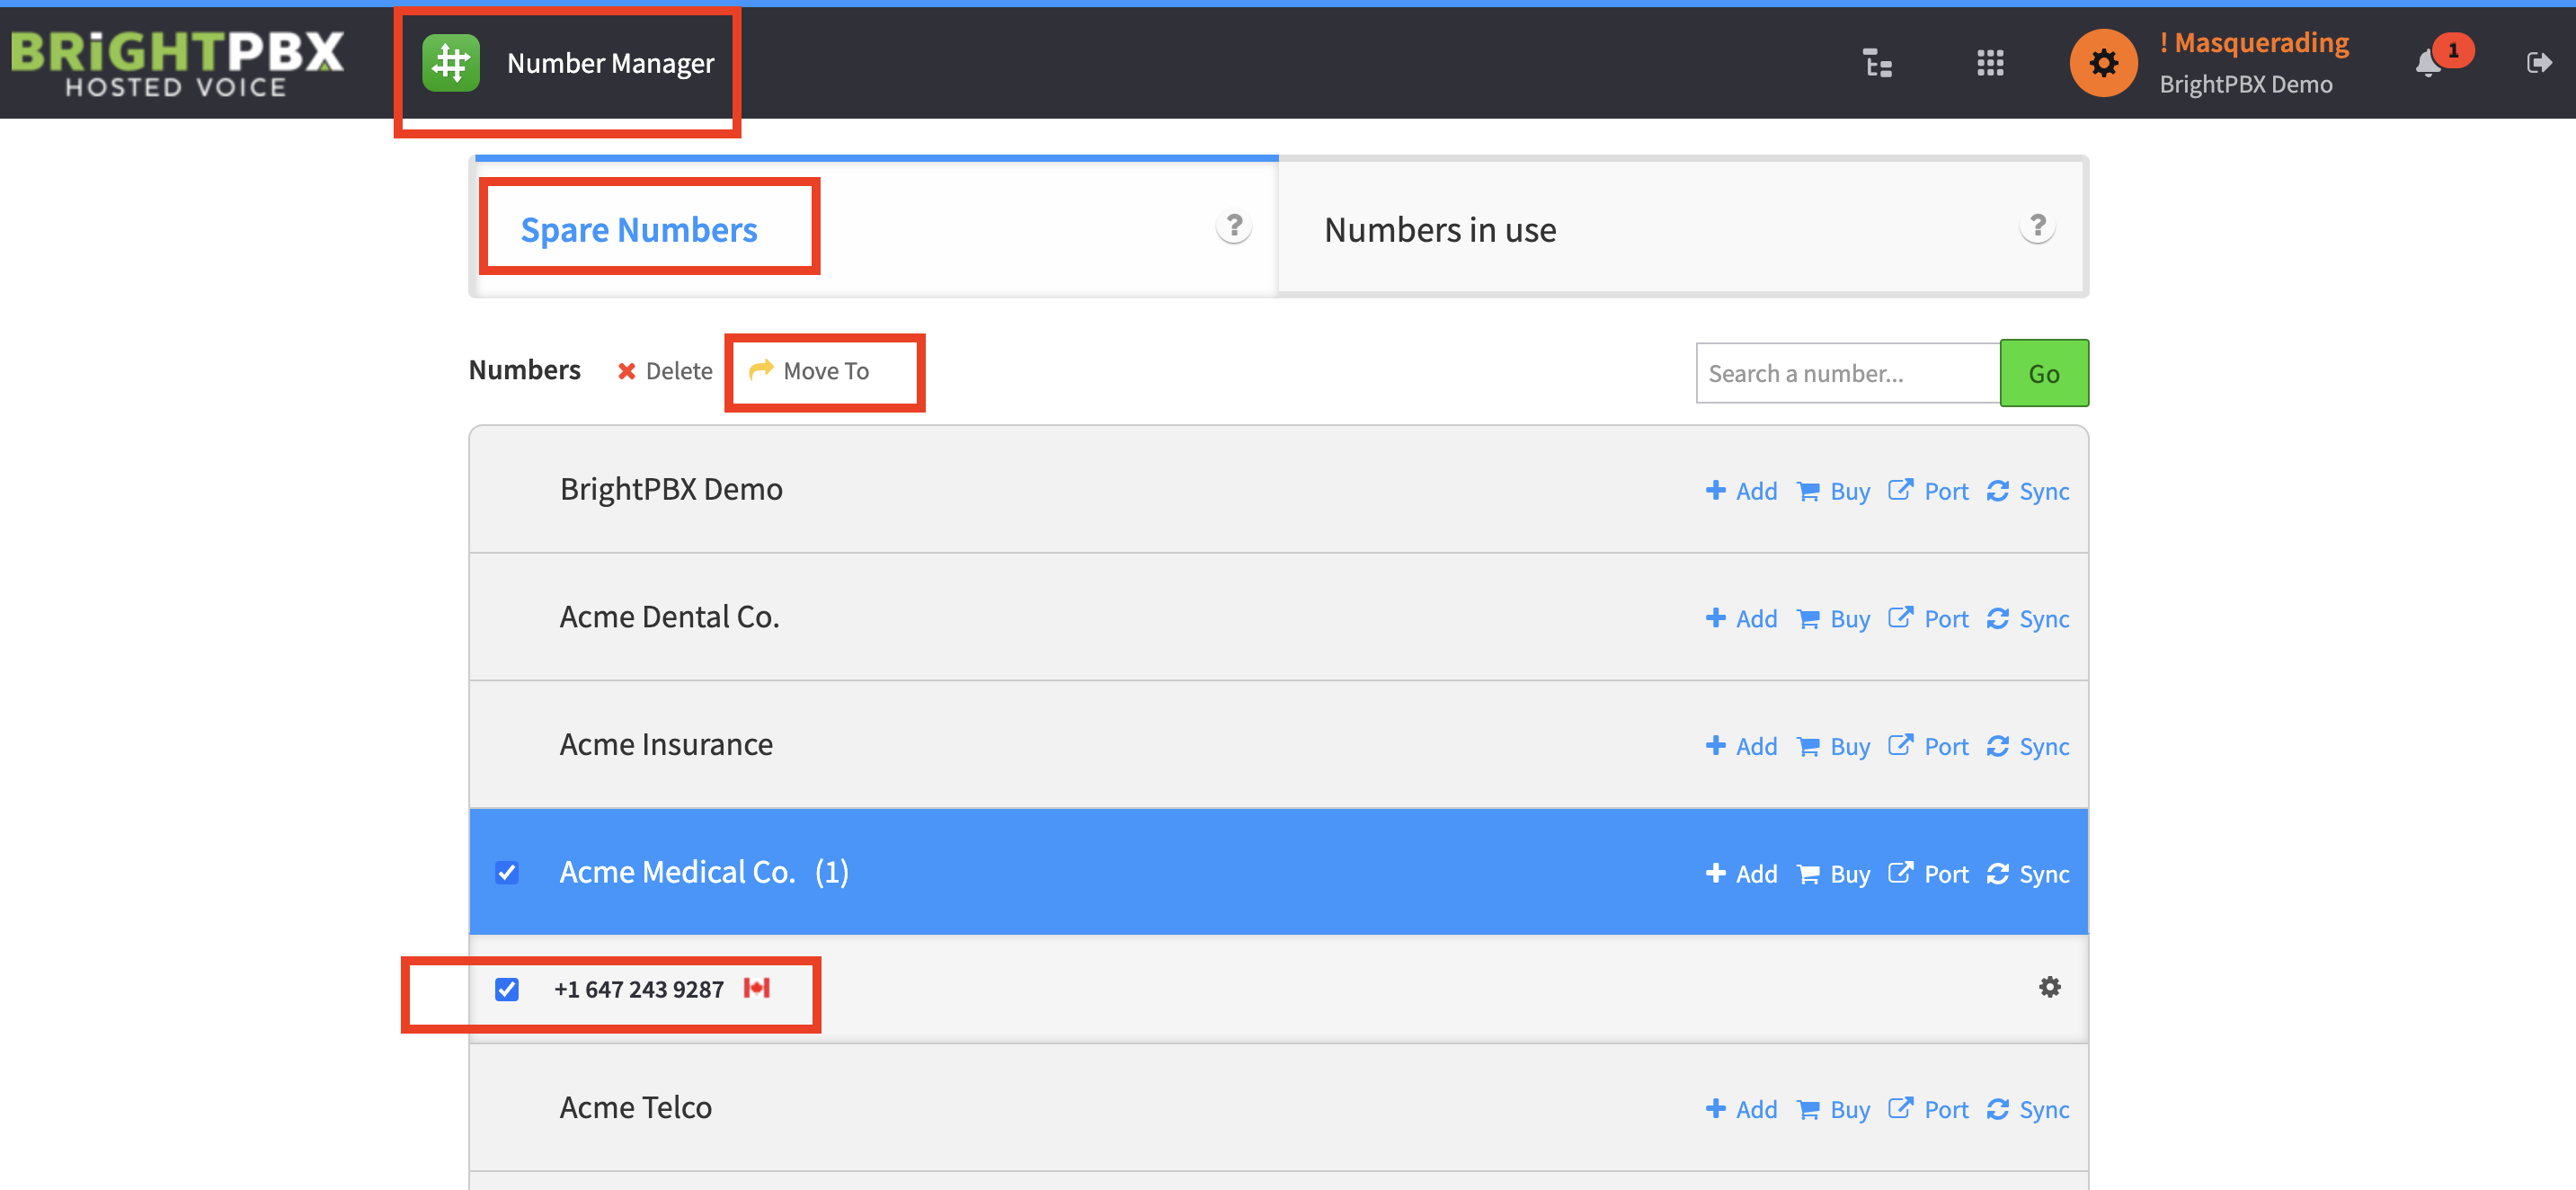
Task: Port a number to Acme Medical Co.
Action: 1928,874
